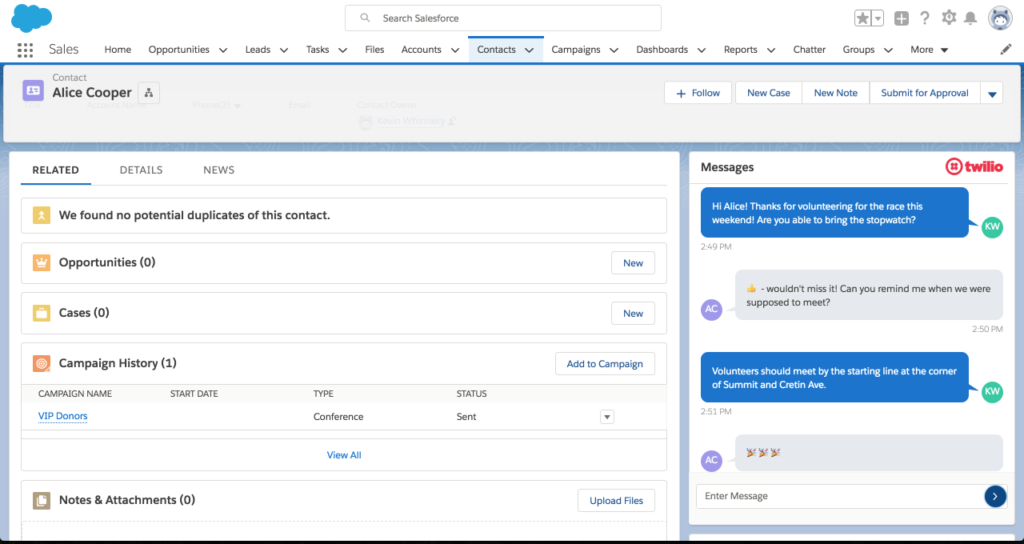Viewport: 1024px width, 544px height.
Task: Go to the Home tab
Action: pos(118,50)
